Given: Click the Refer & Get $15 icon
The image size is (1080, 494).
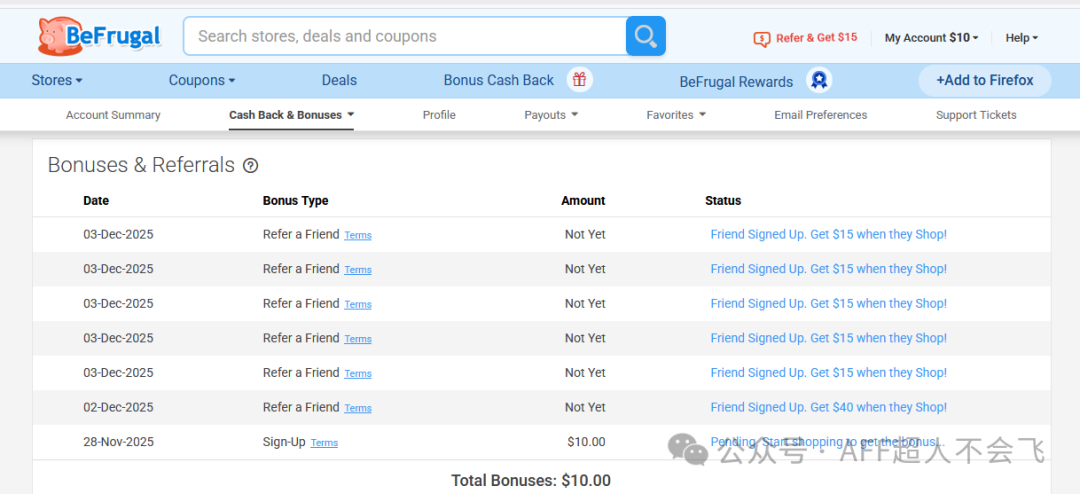Looking at the screenshot, I should (x=762, y=39).
